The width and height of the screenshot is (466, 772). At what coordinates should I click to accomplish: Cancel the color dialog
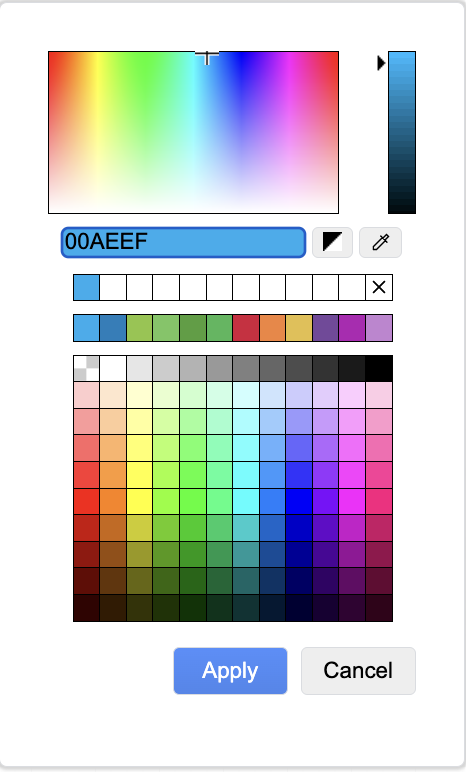pos(359,671)
